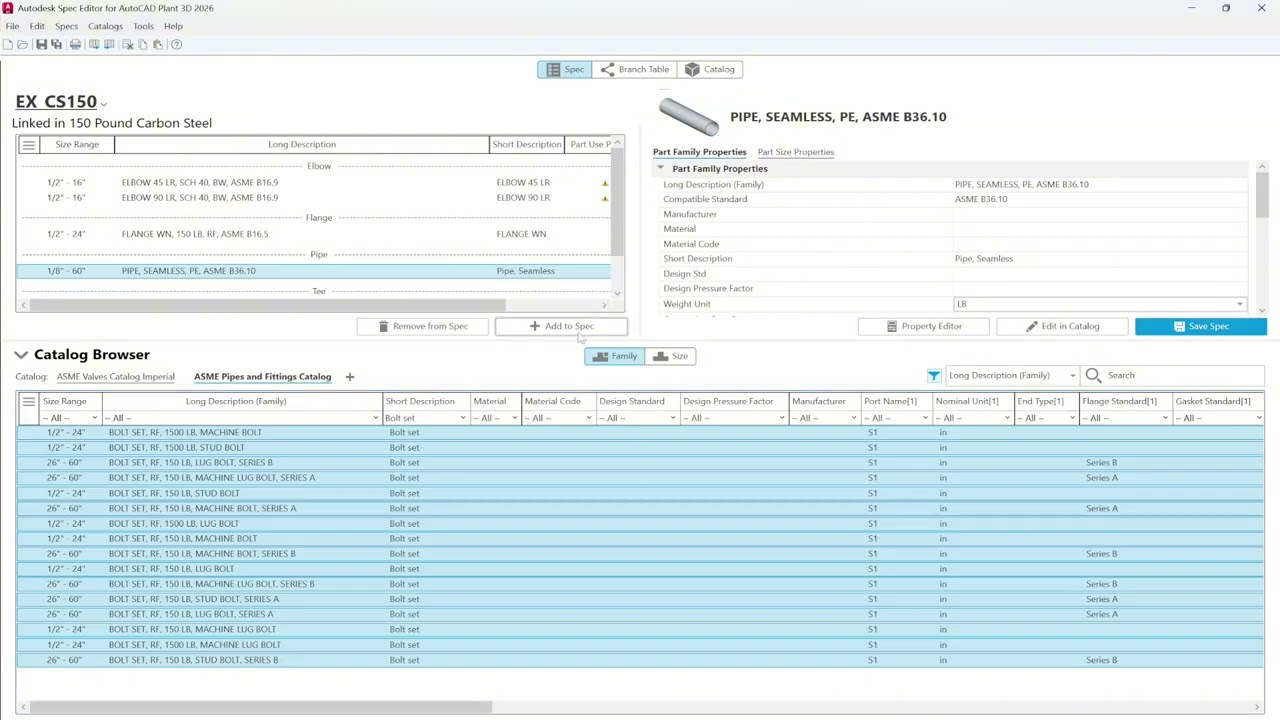This screenshot has width=1280, height=720.
Task: Click Short Description value Pipe, Seamless
Action: pyautogui.click(x=984, y=259)
